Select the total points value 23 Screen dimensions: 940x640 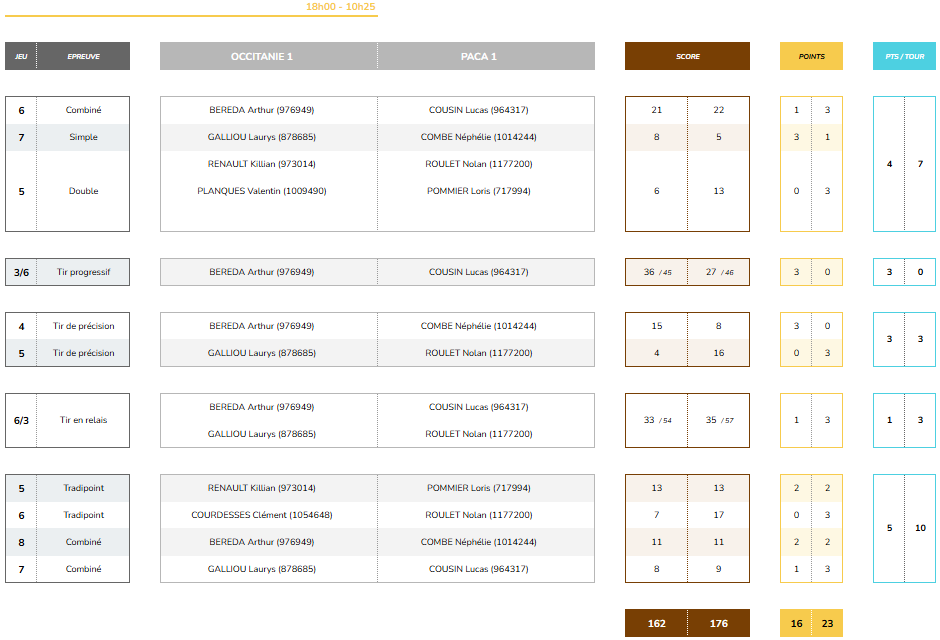[x=827, y=624]
